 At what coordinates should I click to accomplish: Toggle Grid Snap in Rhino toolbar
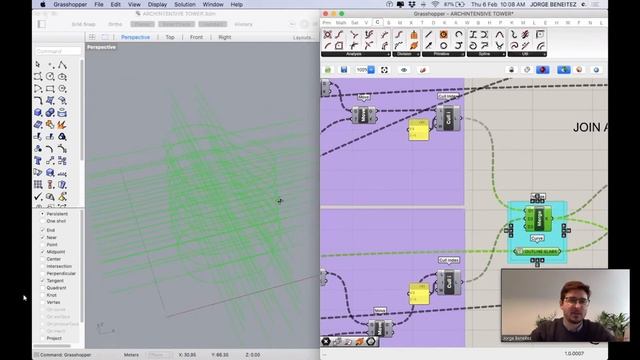(x=83, y=24)
